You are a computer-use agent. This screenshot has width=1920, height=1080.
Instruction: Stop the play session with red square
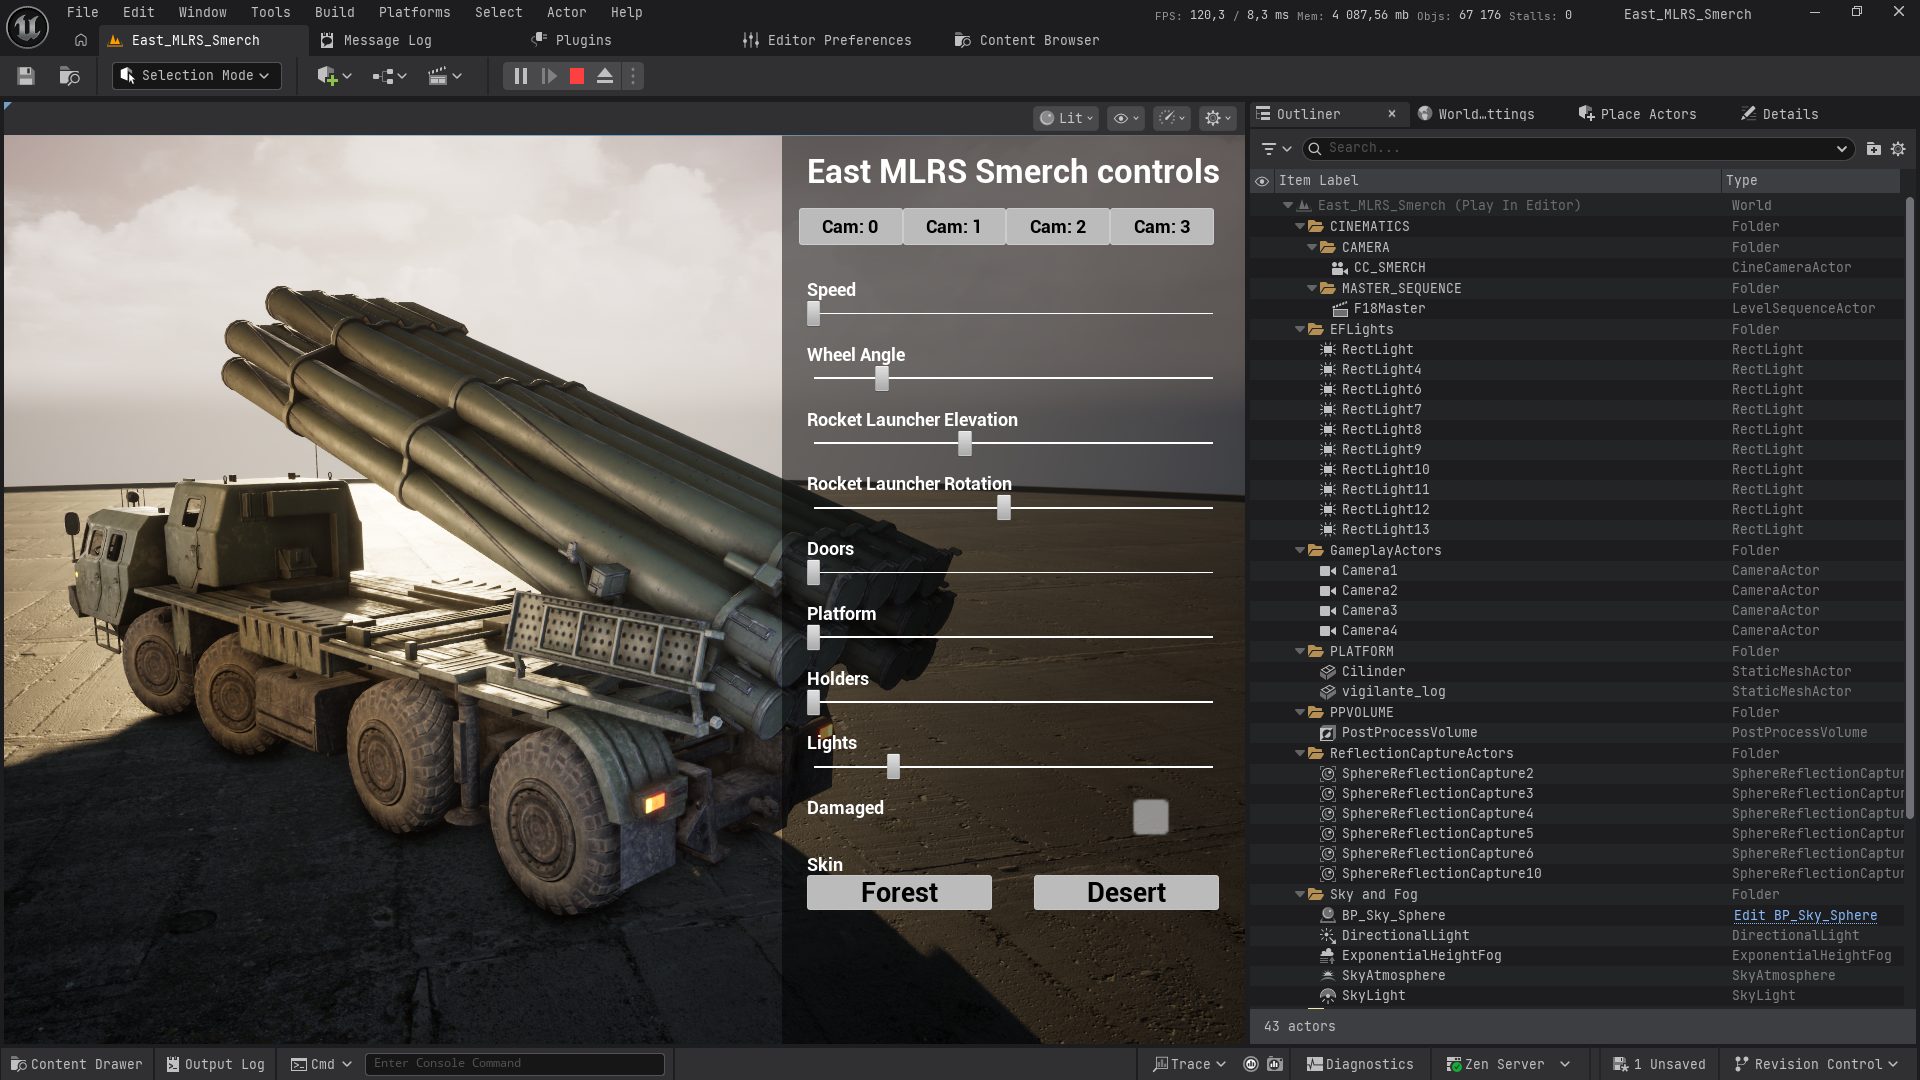[577, 76]
